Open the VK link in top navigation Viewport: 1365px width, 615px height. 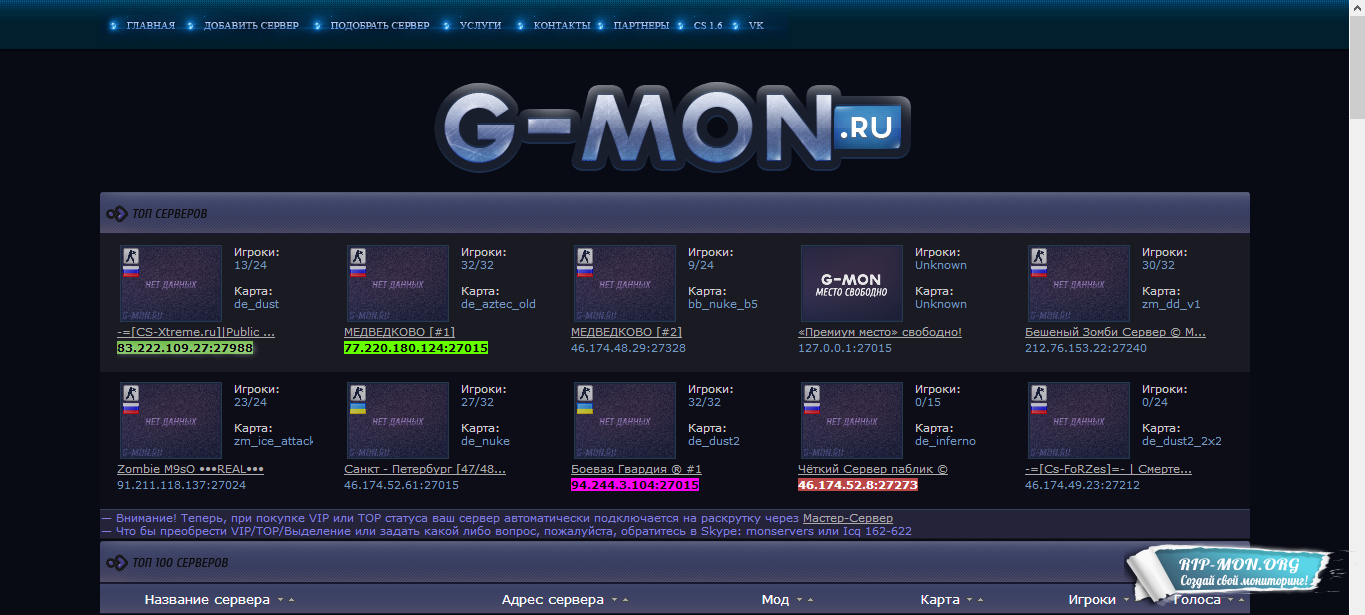[756, 26]
